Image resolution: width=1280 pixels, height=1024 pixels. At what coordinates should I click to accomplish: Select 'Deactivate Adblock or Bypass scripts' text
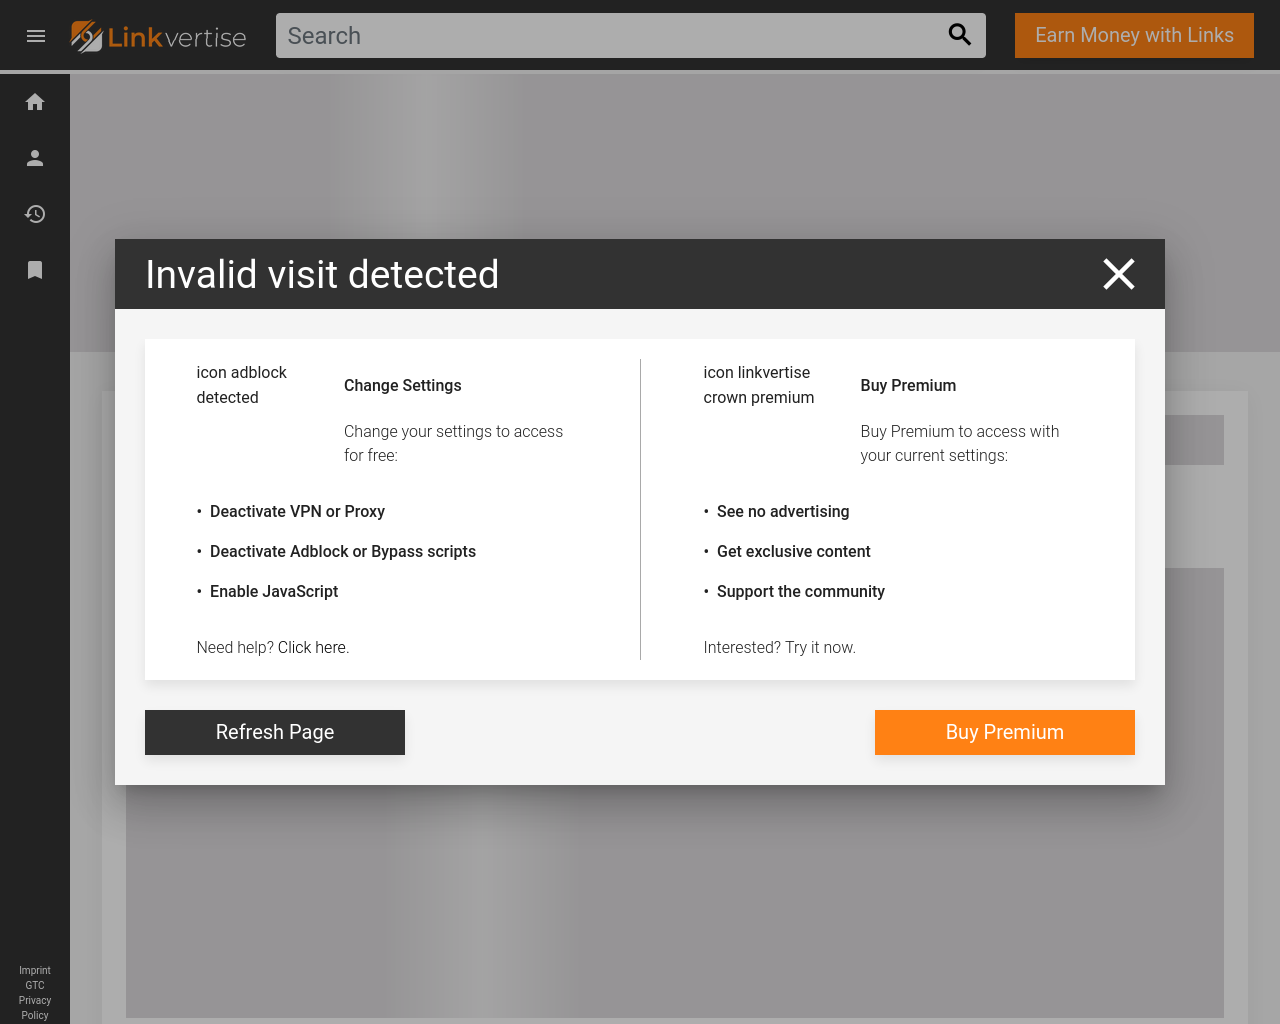[343, 551]
